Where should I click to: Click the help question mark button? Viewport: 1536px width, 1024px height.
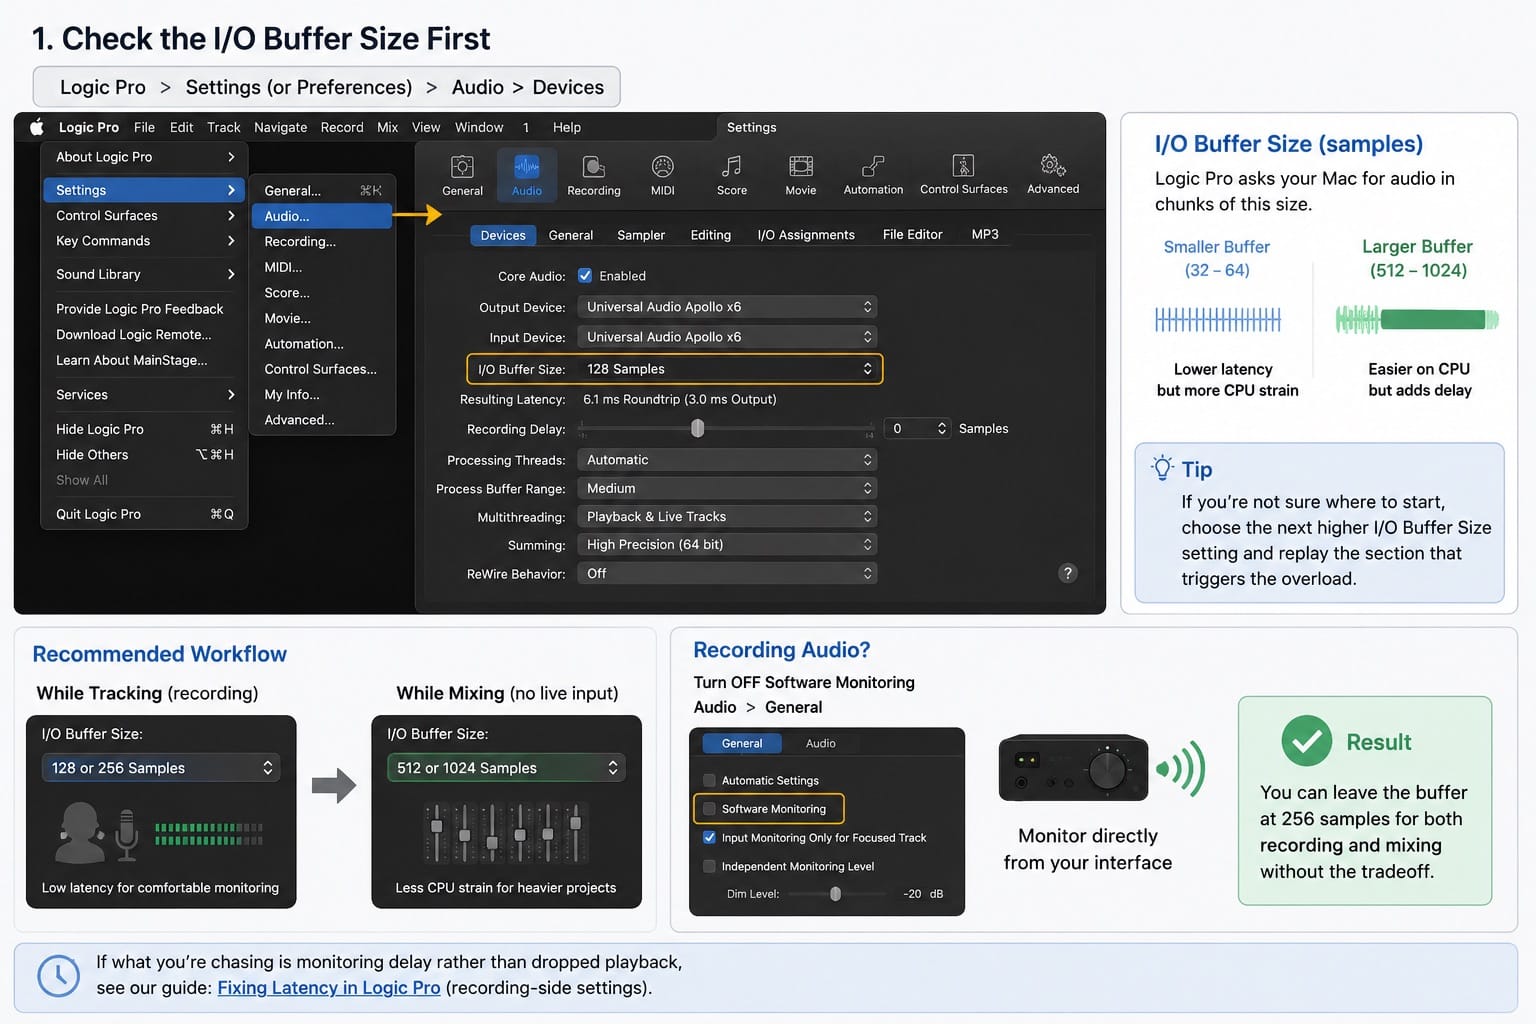(x=1068, y=573)
